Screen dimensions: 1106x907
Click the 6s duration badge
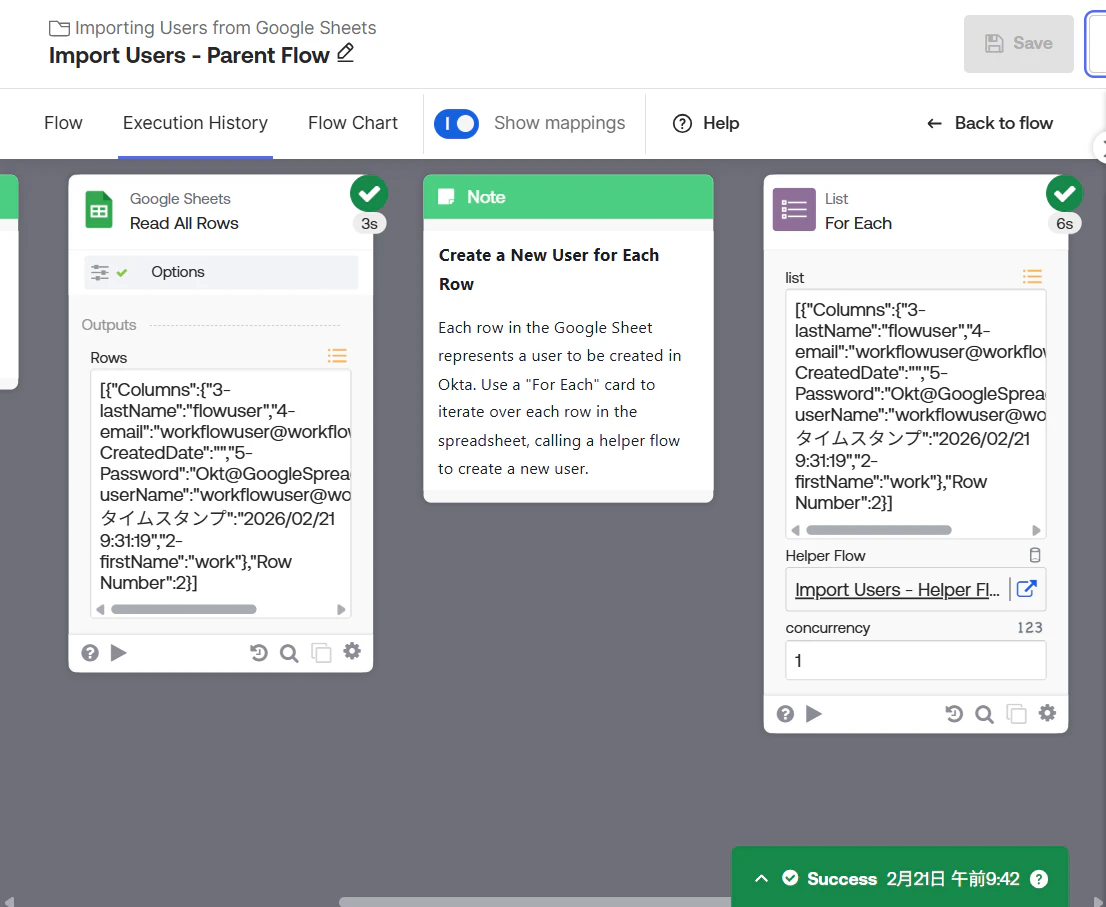point(1064,224)
